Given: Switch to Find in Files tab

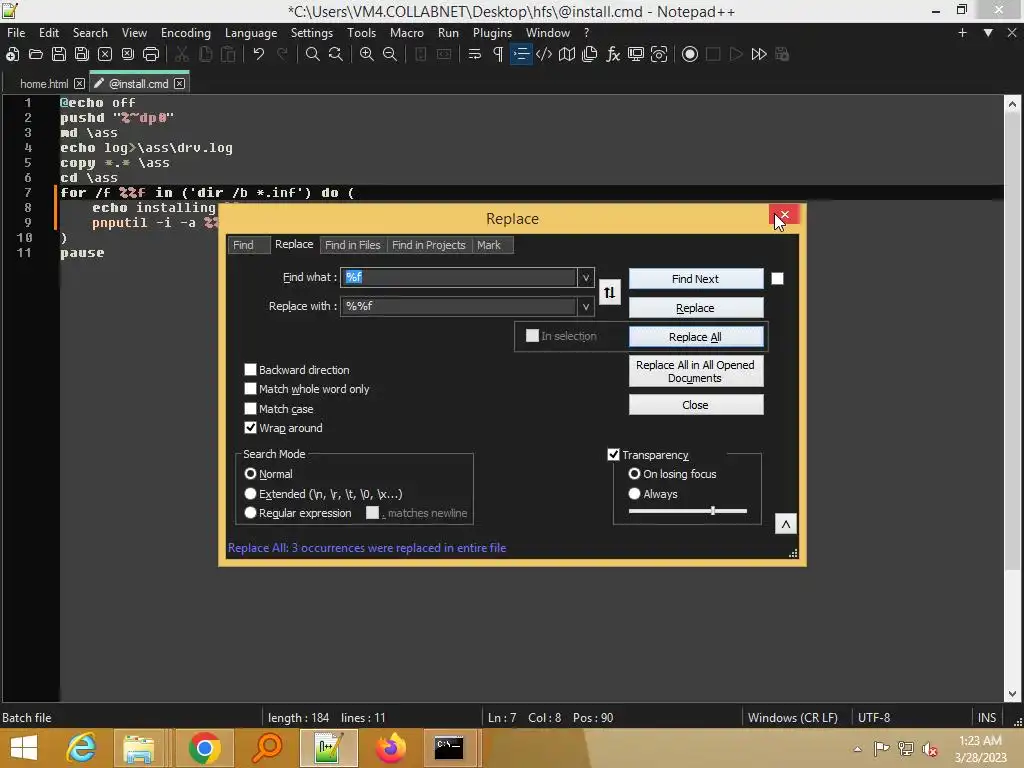Looking at the screenshot, I should tap(353, 245).
